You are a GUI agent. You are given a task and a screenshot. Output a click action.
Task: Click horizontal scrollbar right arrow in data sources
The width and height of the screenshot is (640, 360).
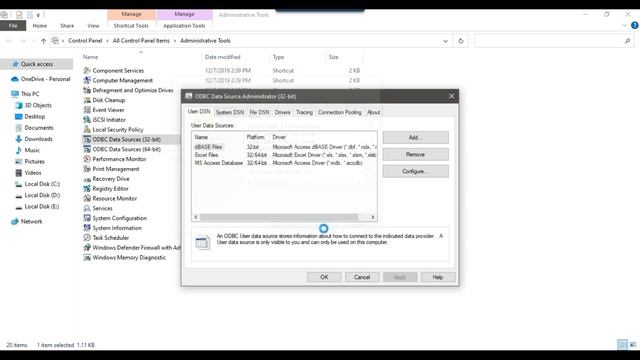[x=372, y=217]
